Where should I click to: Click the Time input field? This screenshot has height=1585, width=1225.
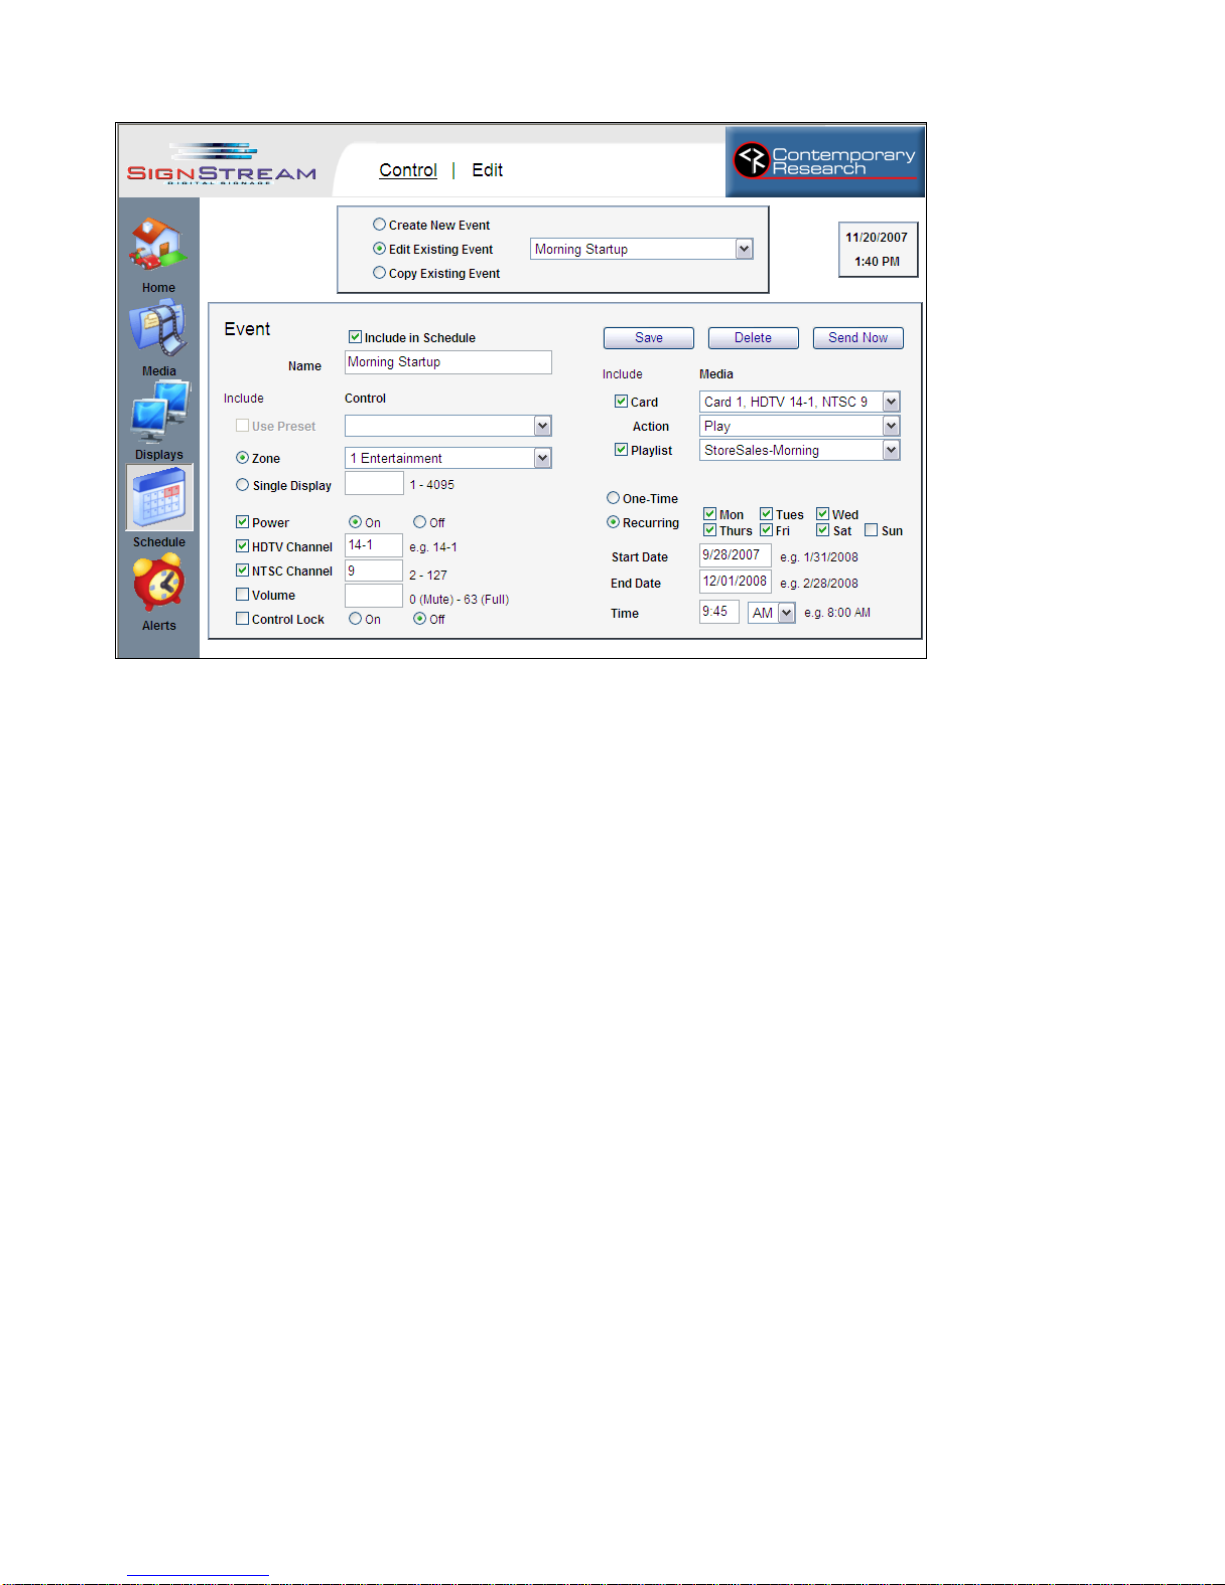click(x=719, y=612)
